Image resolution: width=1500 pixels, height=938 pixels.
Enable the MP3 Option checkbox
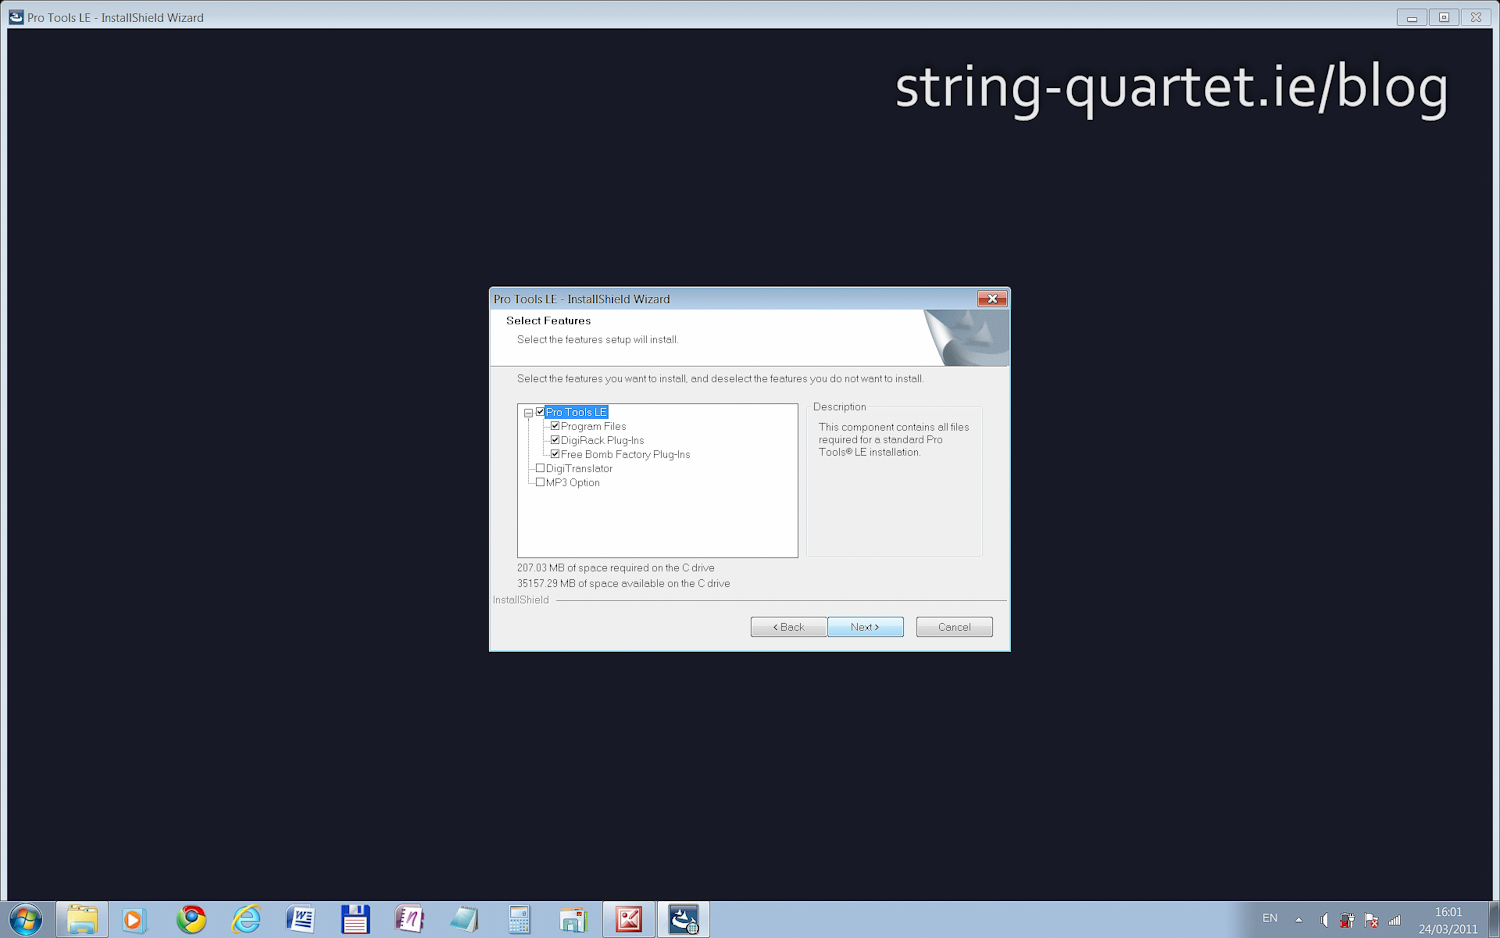[540, 482]
